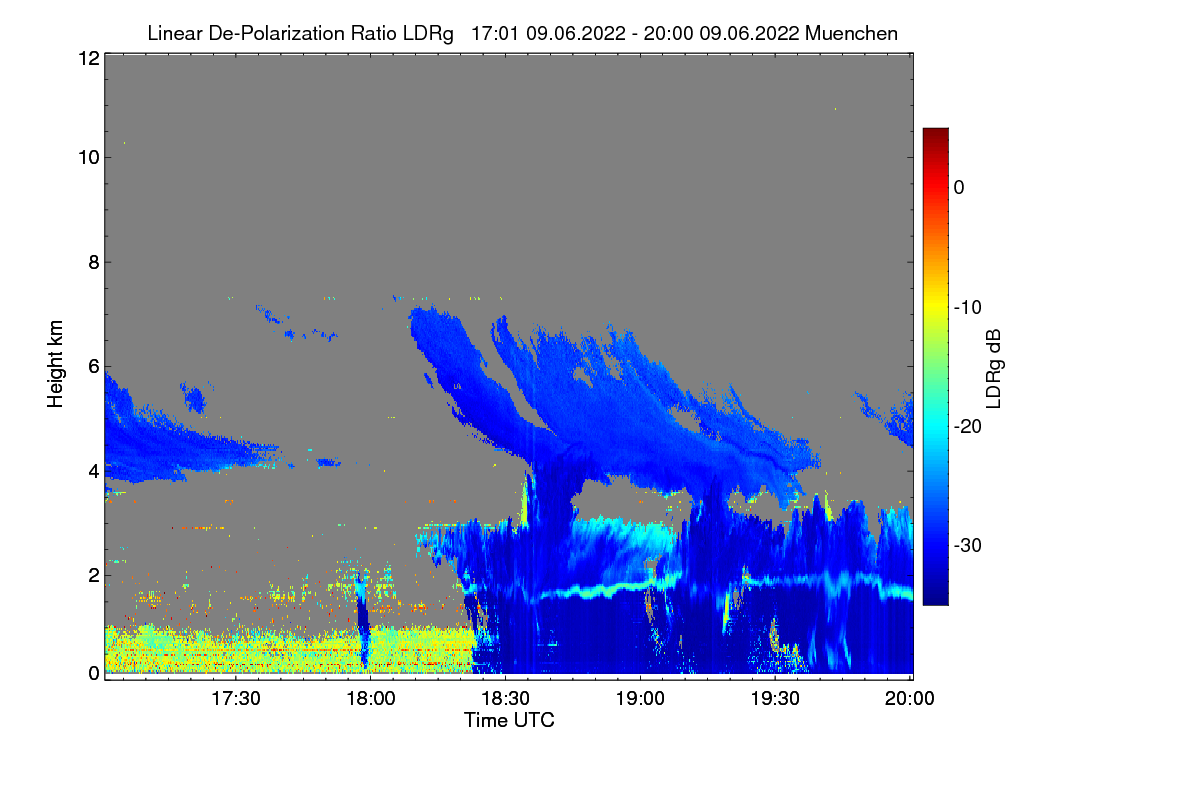Click the 18:00 time tick label
The width and height of the screenshot is (1200, 800).
(369, 698)
